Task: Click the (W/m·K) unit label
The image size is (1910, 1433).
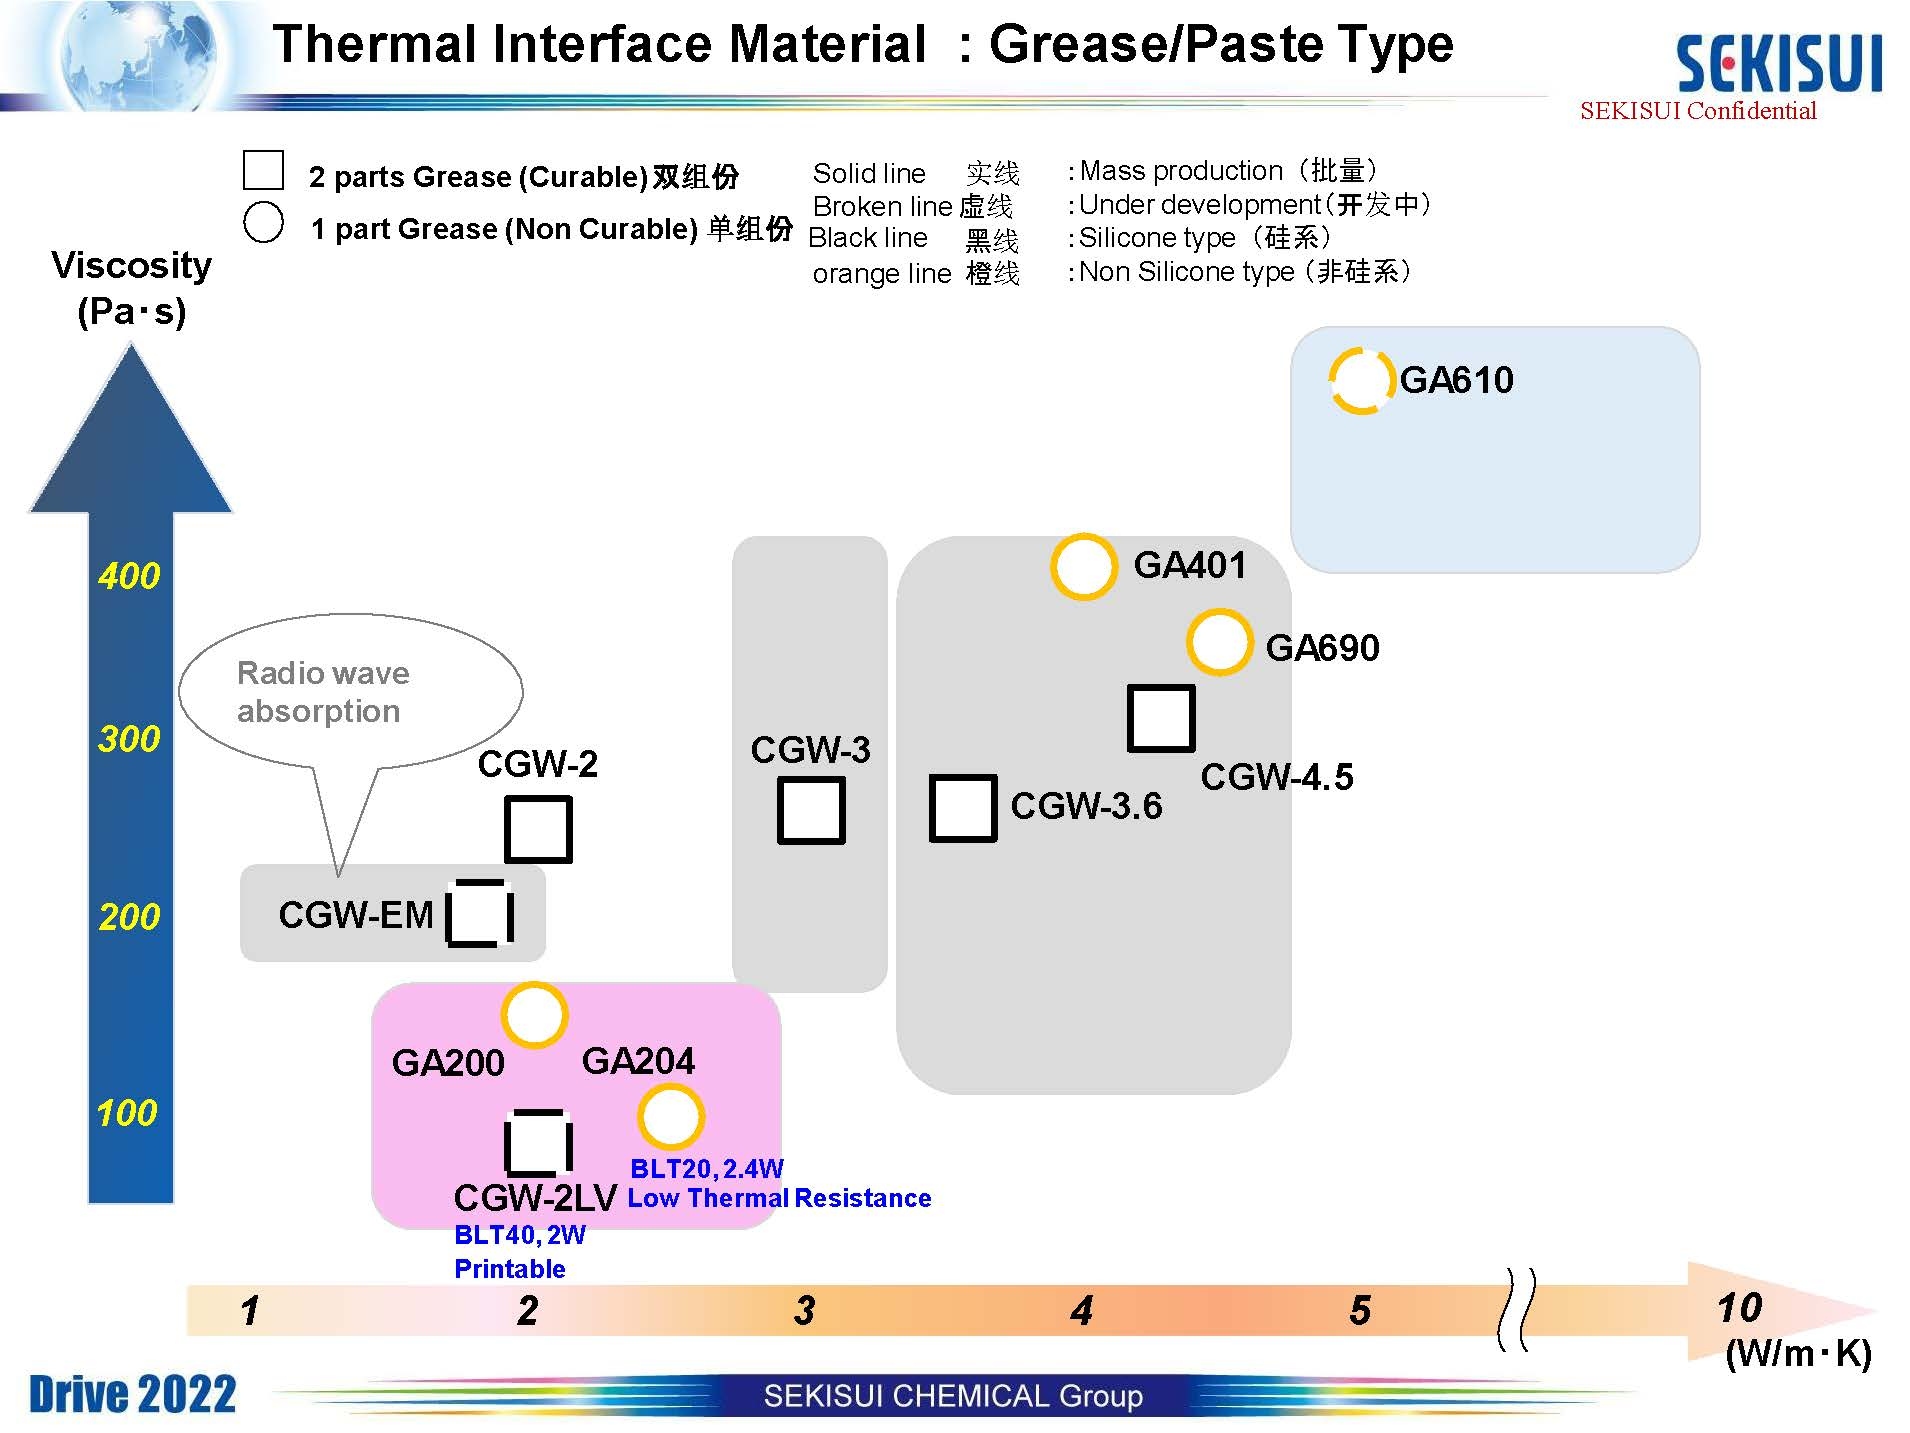Action: (x=1799, y=1354)
